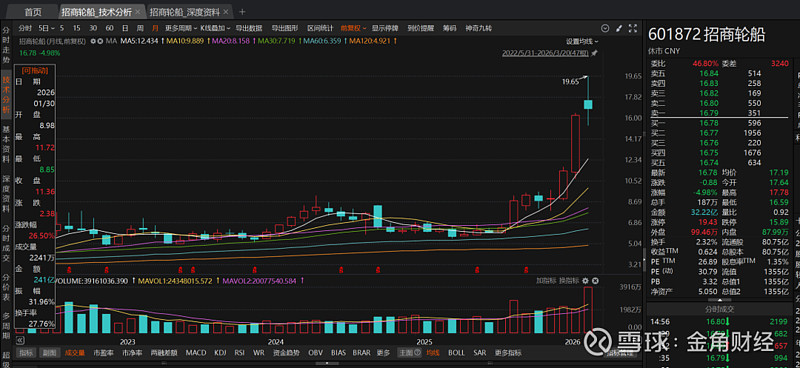The height and width of the screenshot is (368, 800).
Task: Open volume indicator settings gear
Action: (585, 281)
